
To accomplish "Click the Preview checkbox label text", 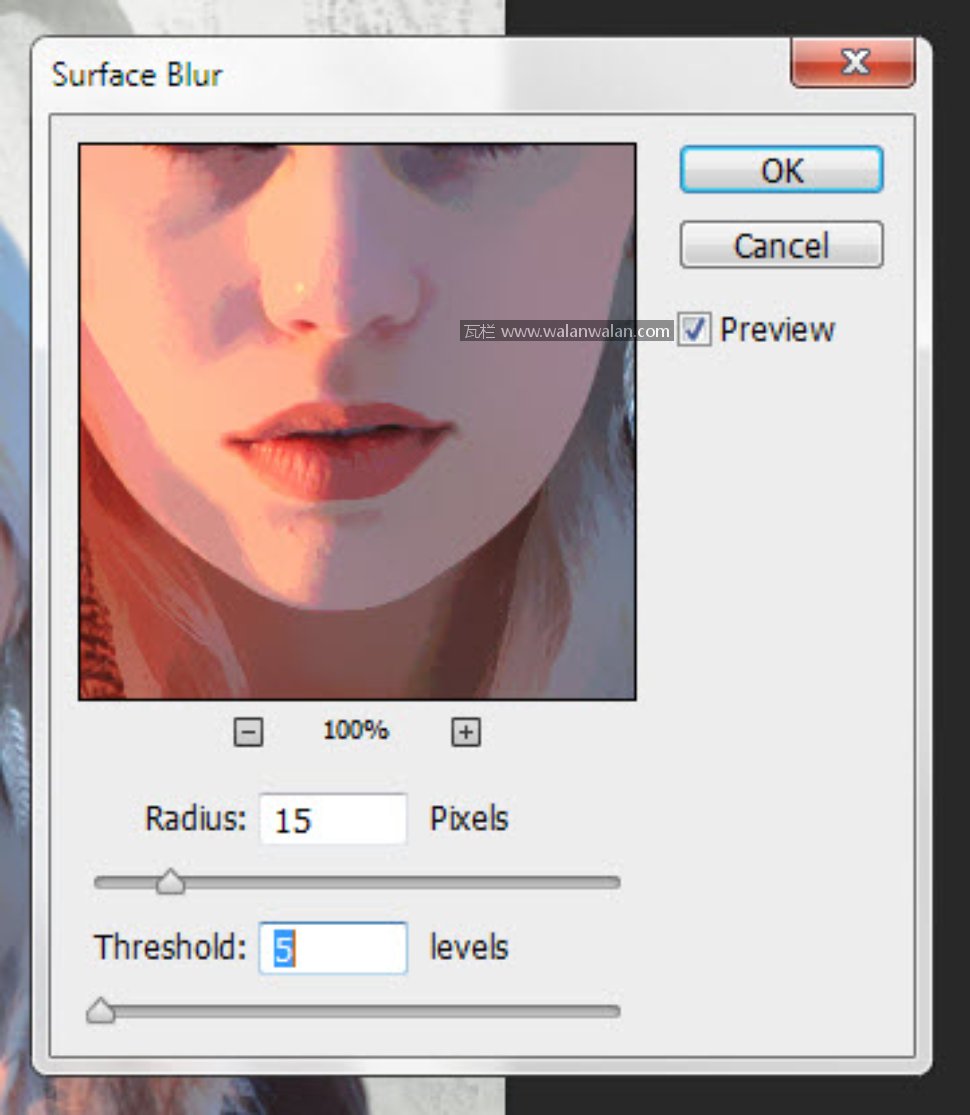I will tap(777, 330).
